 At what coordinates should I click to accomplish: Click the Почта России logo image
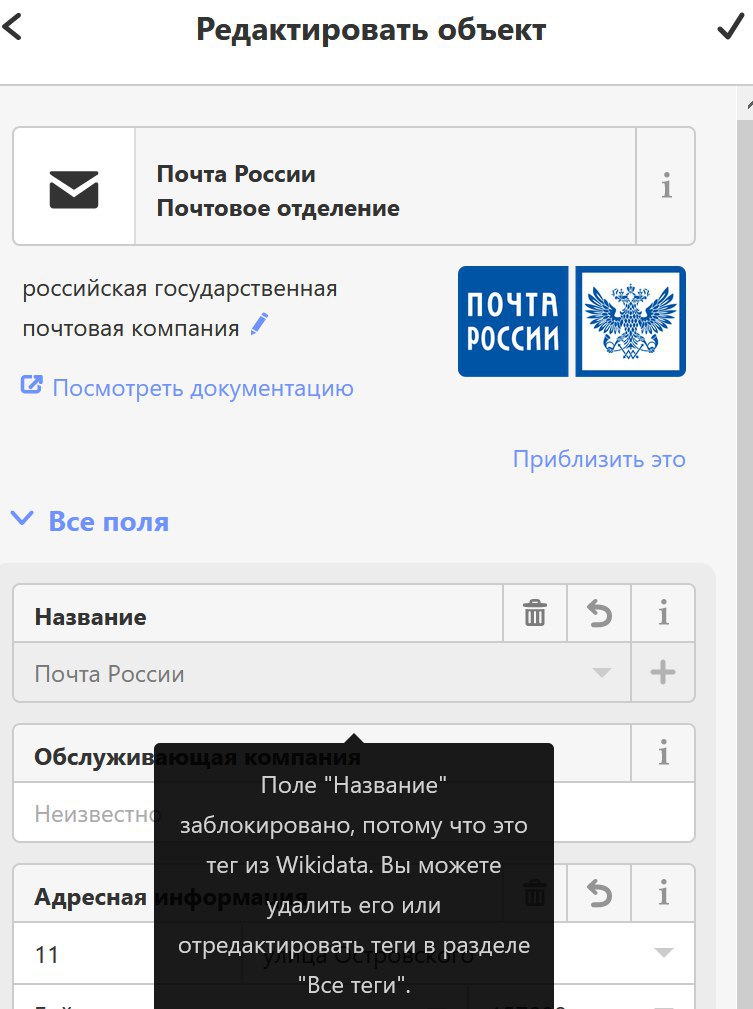click(572, 321)
